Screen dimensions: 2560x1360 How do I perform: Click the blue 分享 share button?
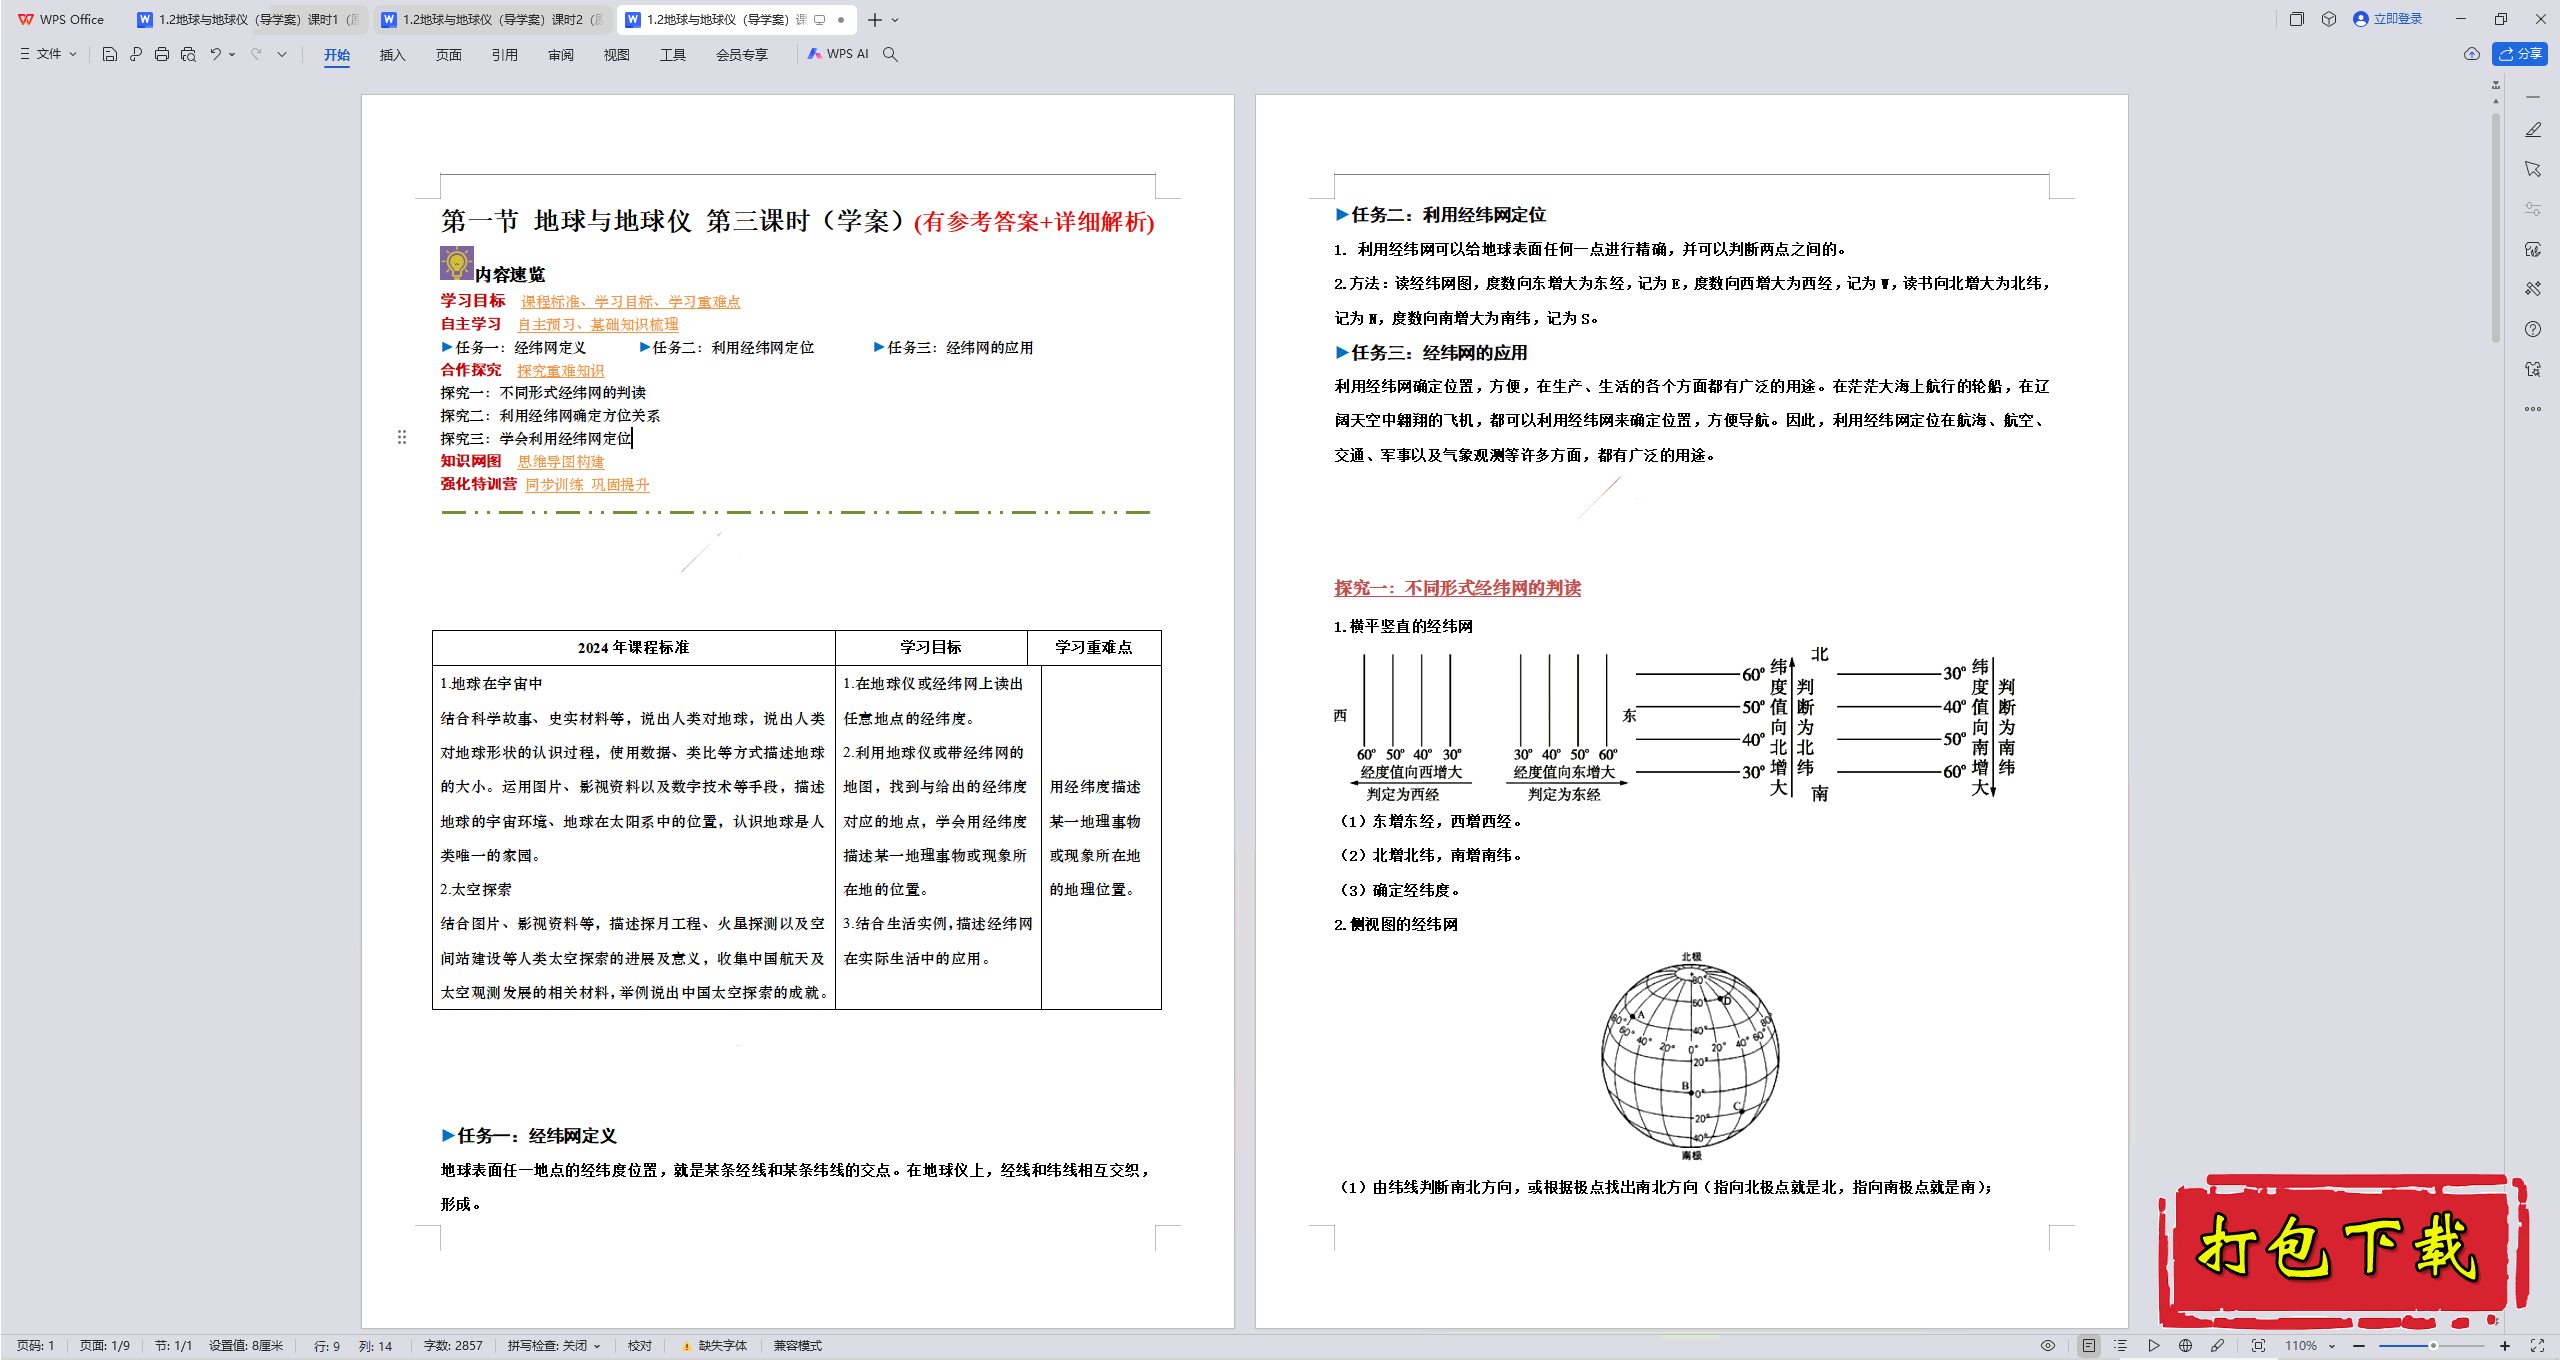coord(2520,54)
